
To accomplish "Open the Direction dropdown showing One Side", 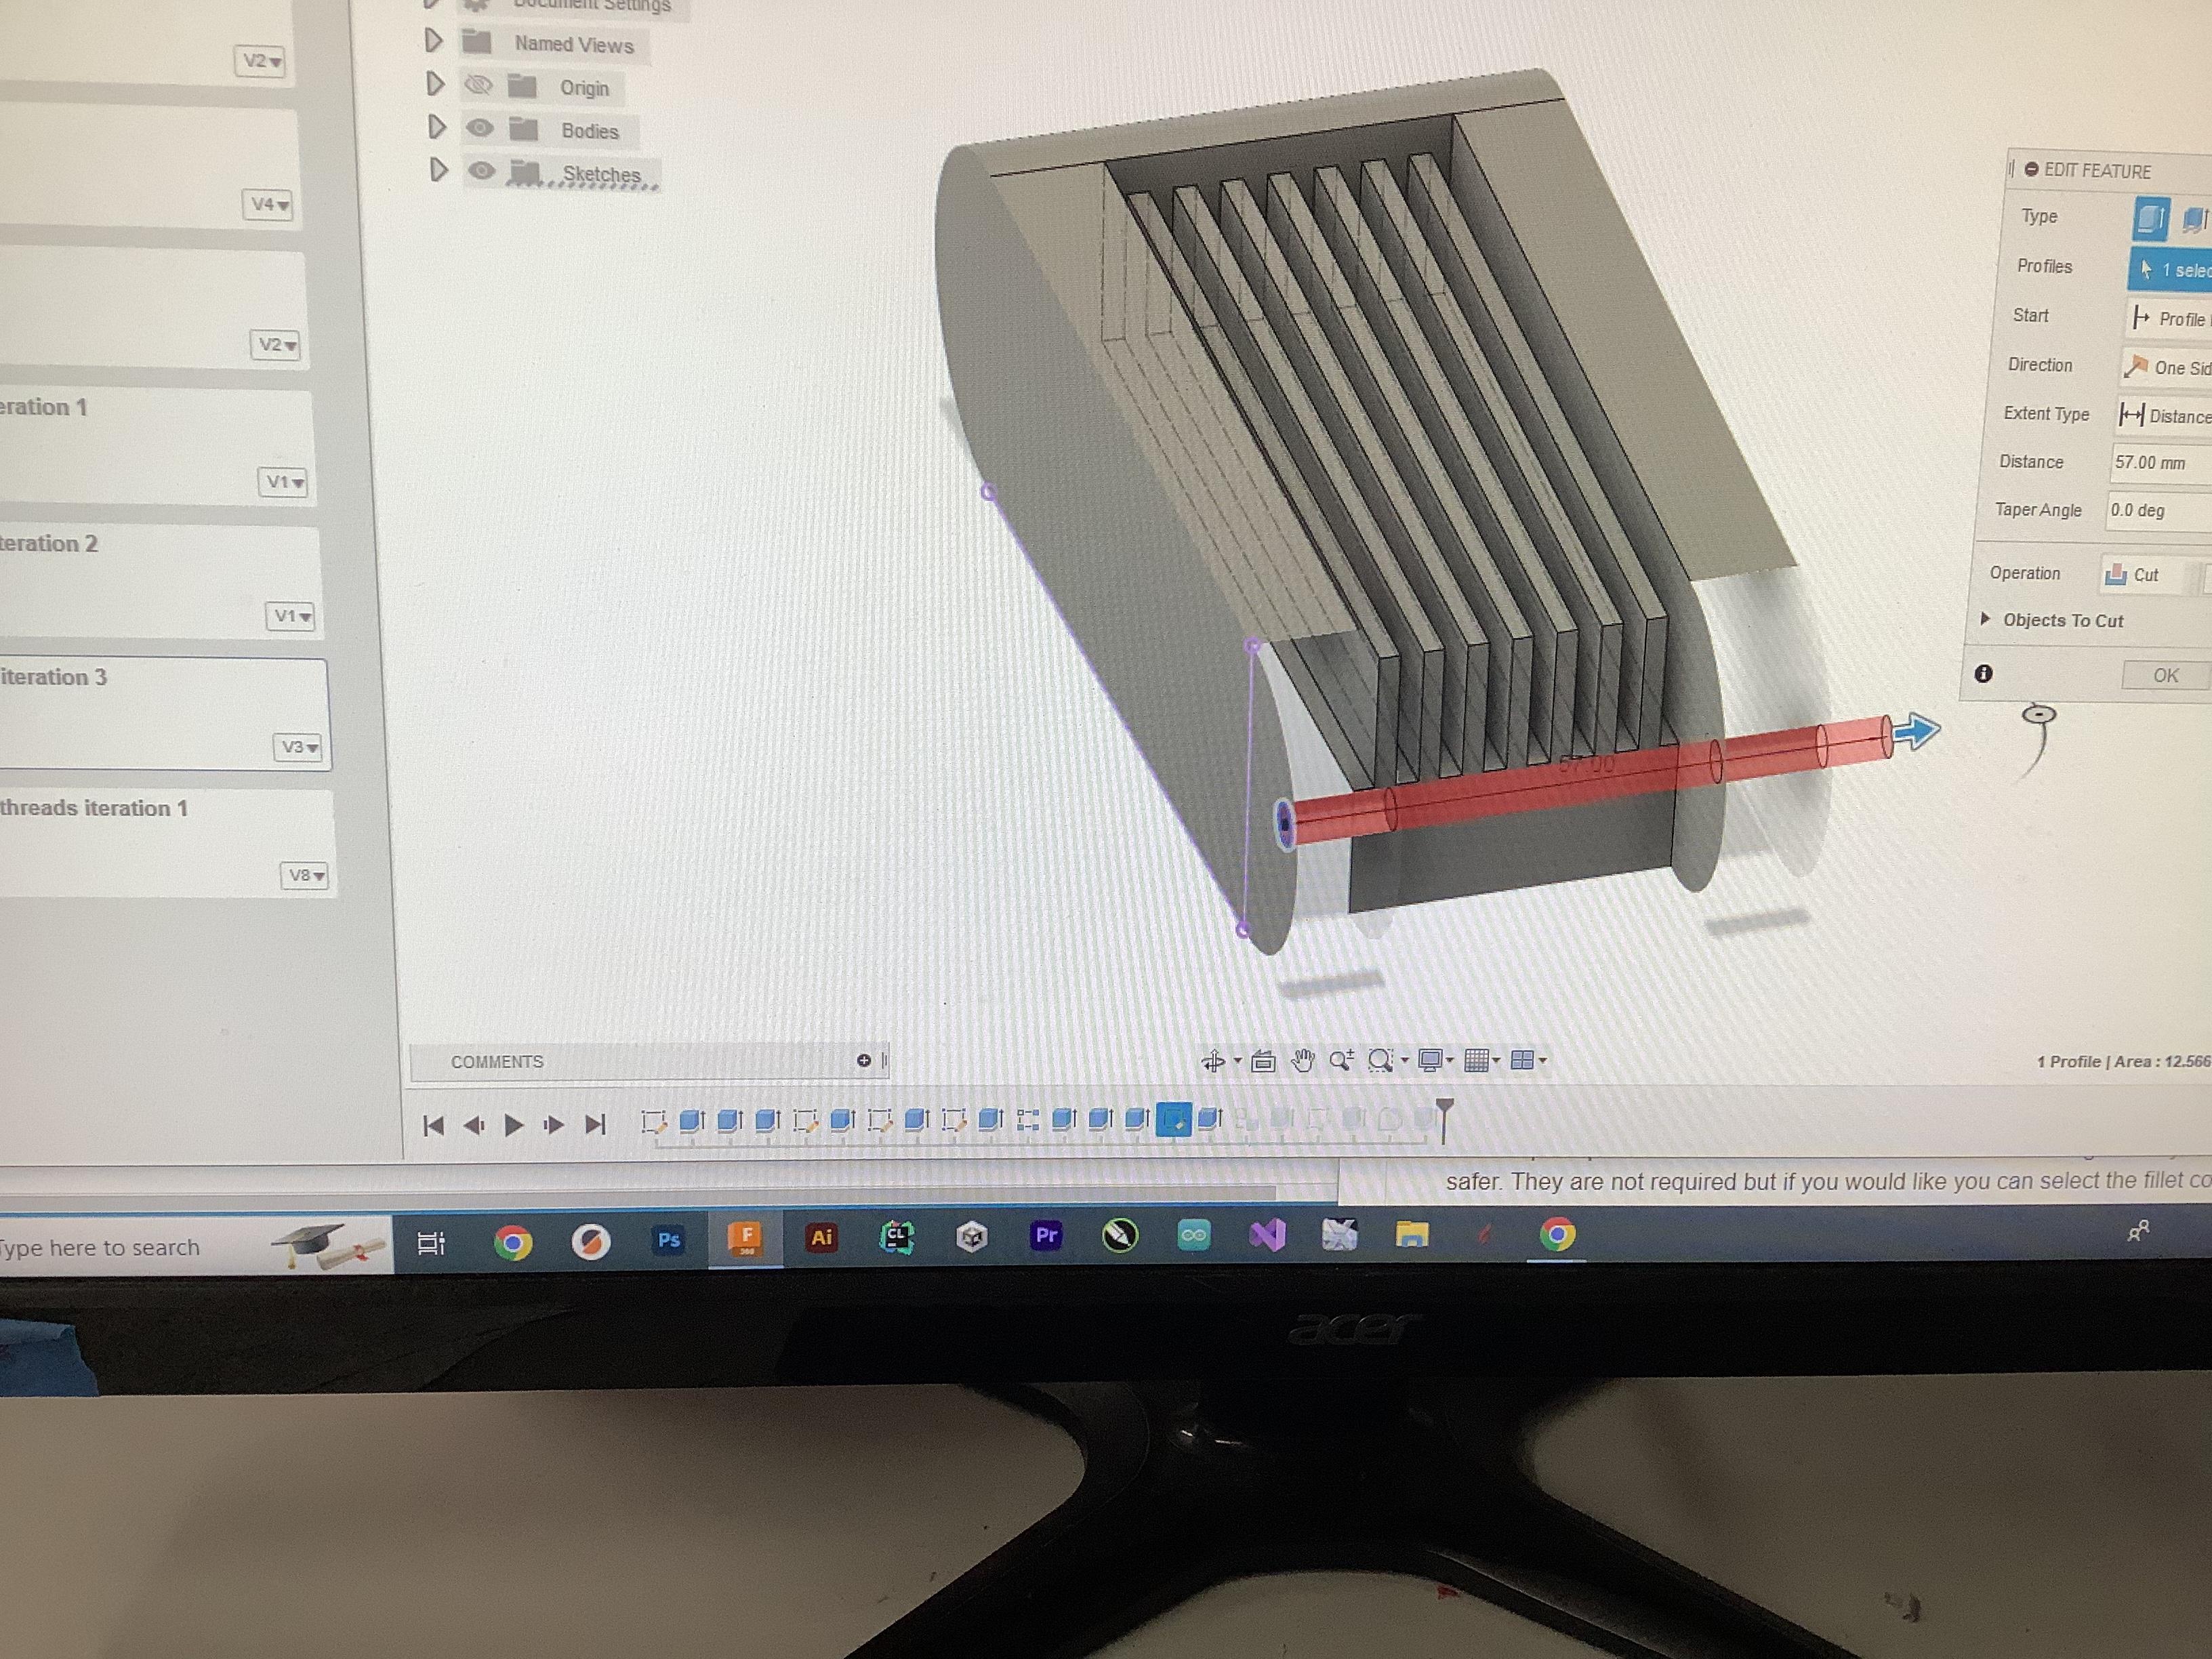I will (x=2166, y=368).
